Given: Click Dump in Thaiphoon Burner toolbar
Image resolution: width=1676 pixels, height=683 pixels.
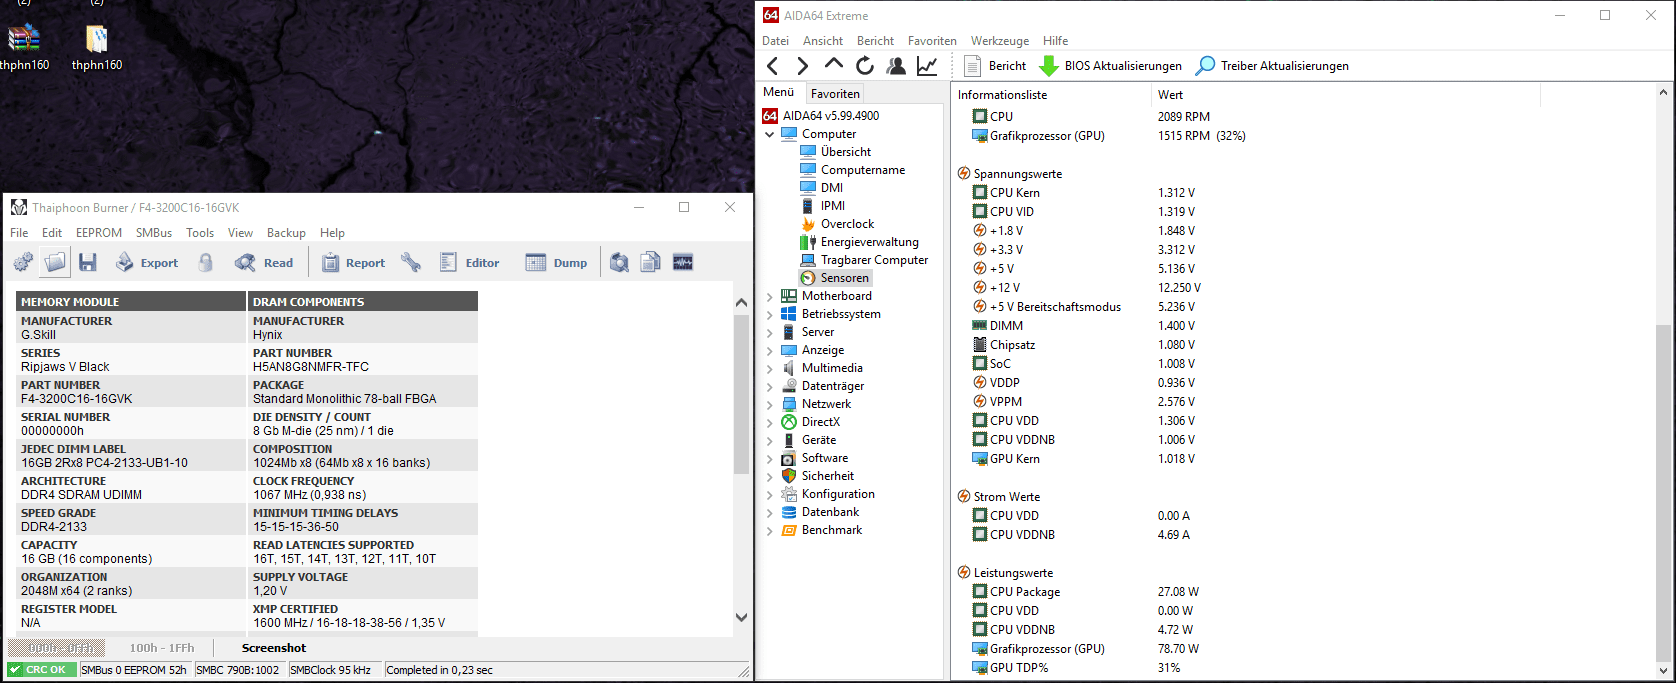Looking at the screenshot, I should tap(556, 263).
